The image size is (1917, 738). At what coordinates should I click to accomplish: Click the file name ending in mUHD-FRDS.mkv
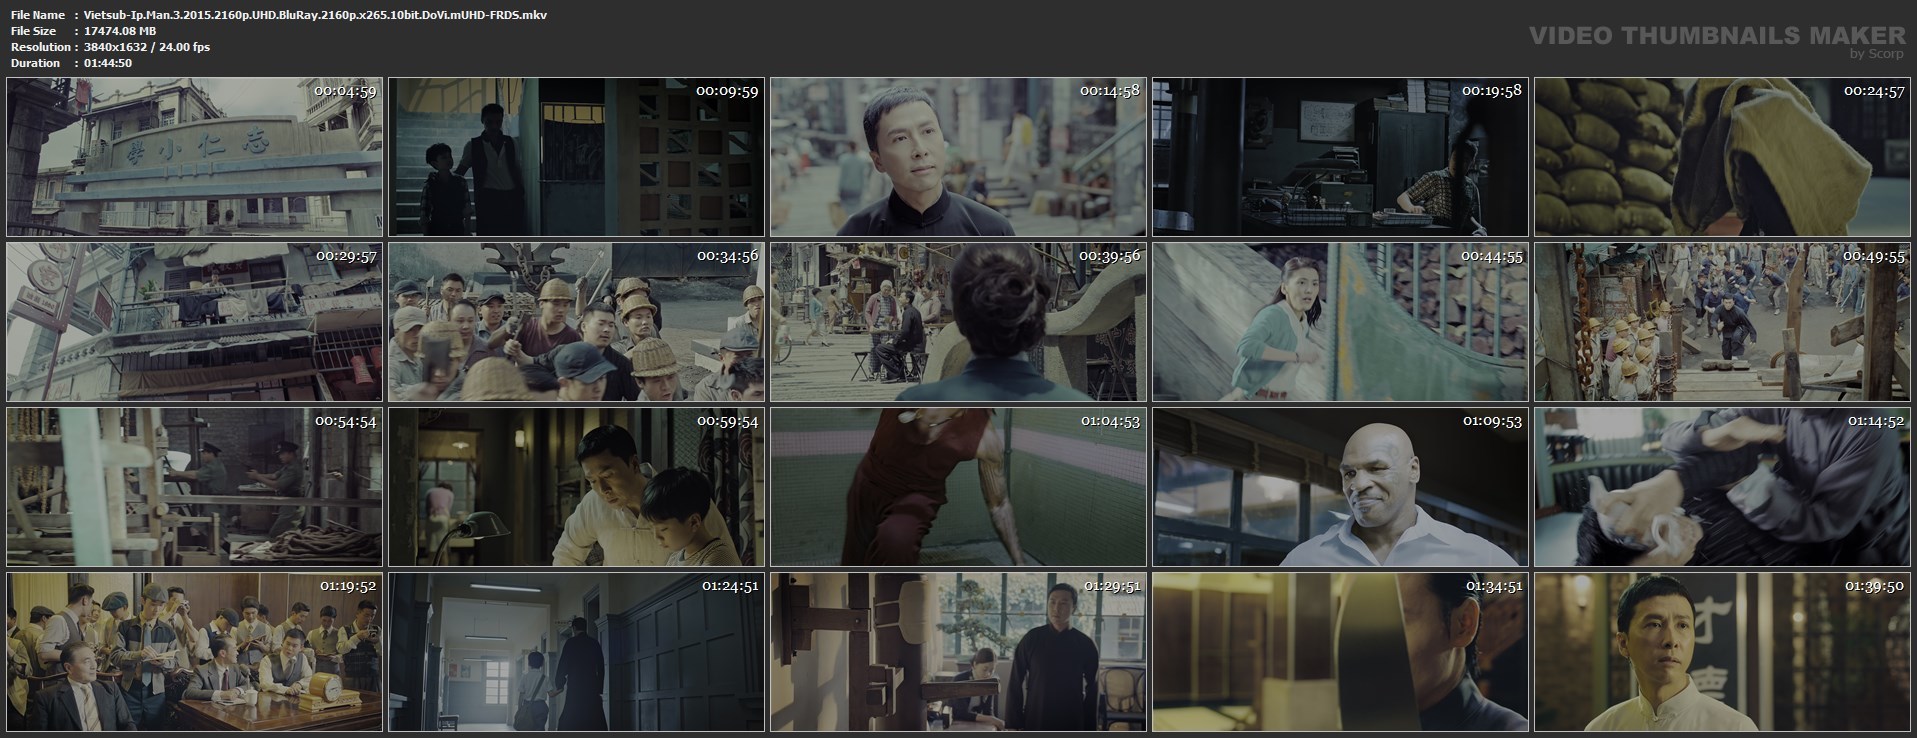coord(315,15)
